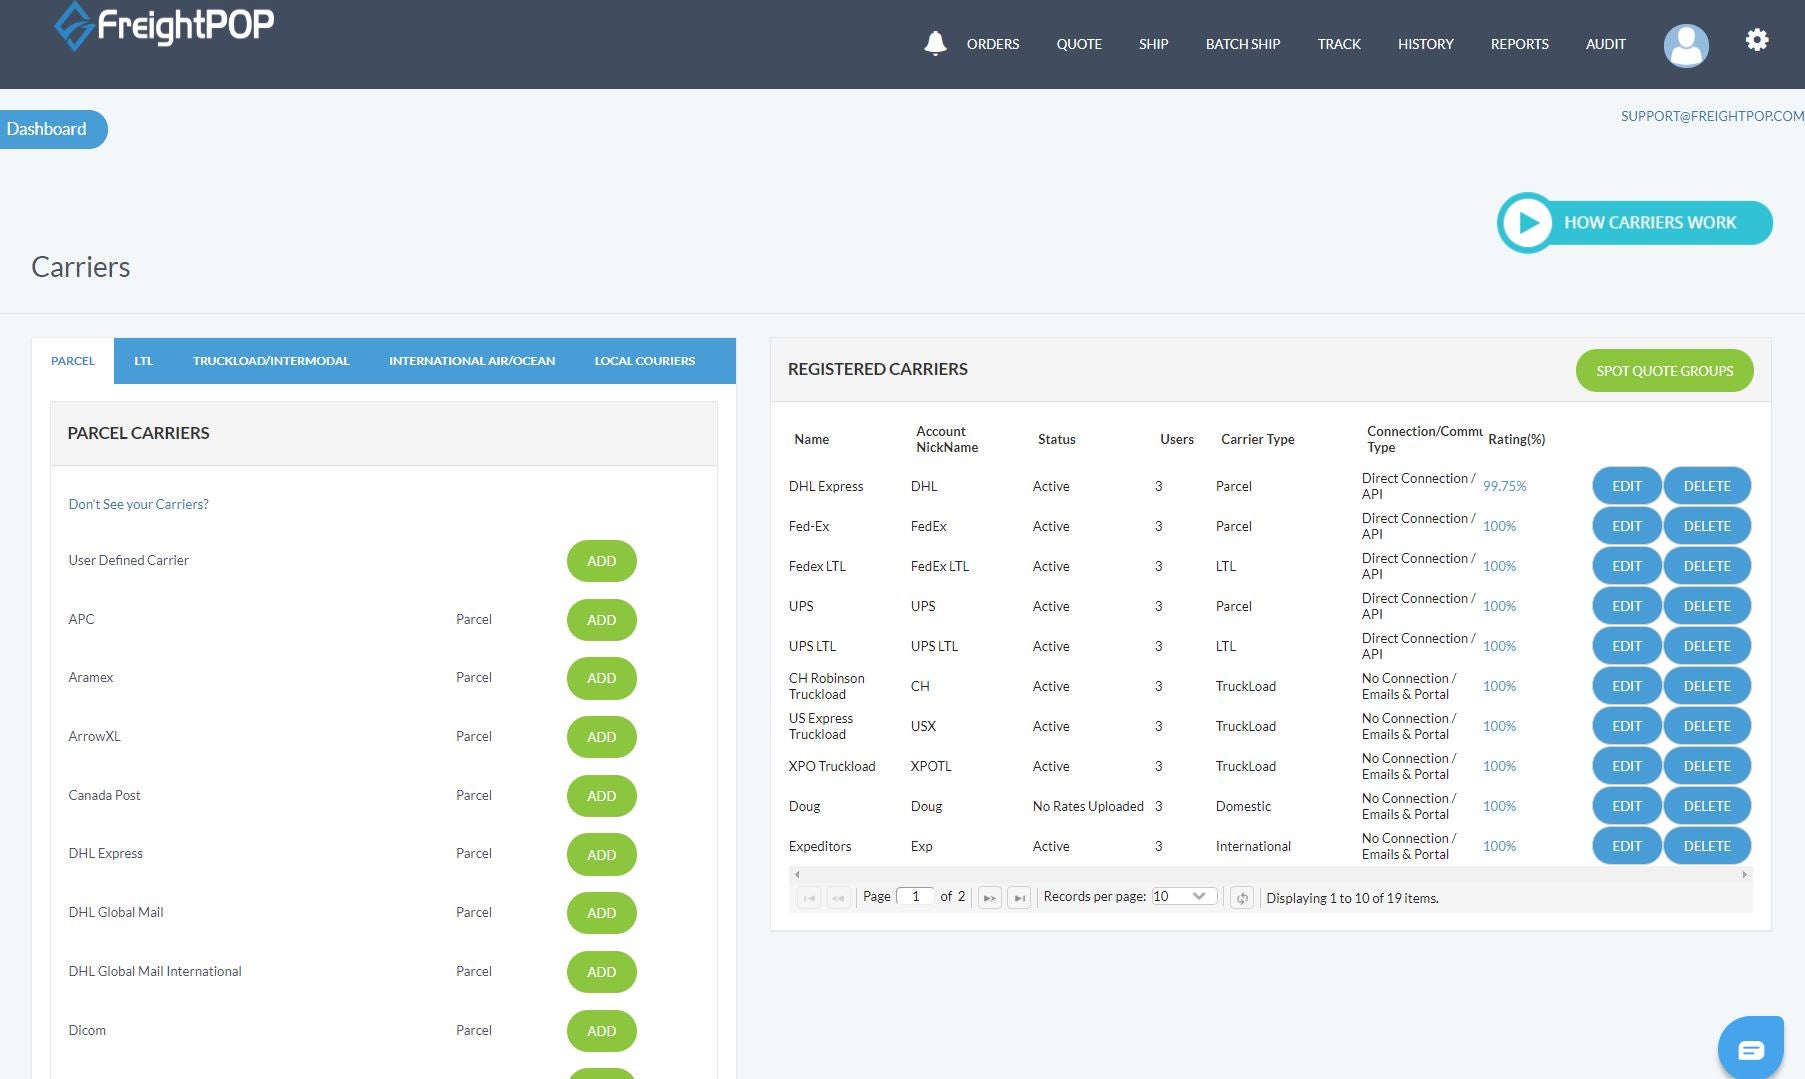This screenshot has height=1079, width=1805.
Task: Go to next page of carriers
Action: [989, 898]
